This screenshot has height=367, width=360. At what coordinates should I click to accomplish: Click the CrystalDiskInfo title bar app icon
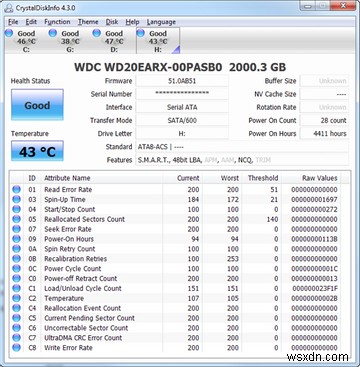pos(8,7)
